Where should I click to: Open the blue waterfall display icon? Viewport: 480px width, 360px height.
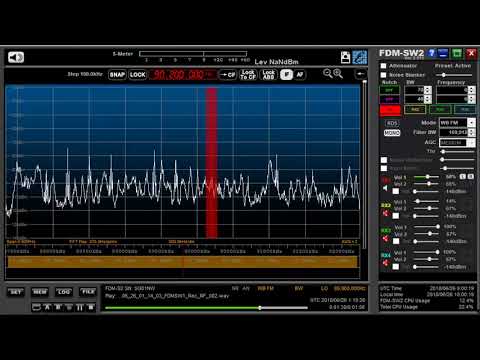pyautogui.click(x=360, y=57)
